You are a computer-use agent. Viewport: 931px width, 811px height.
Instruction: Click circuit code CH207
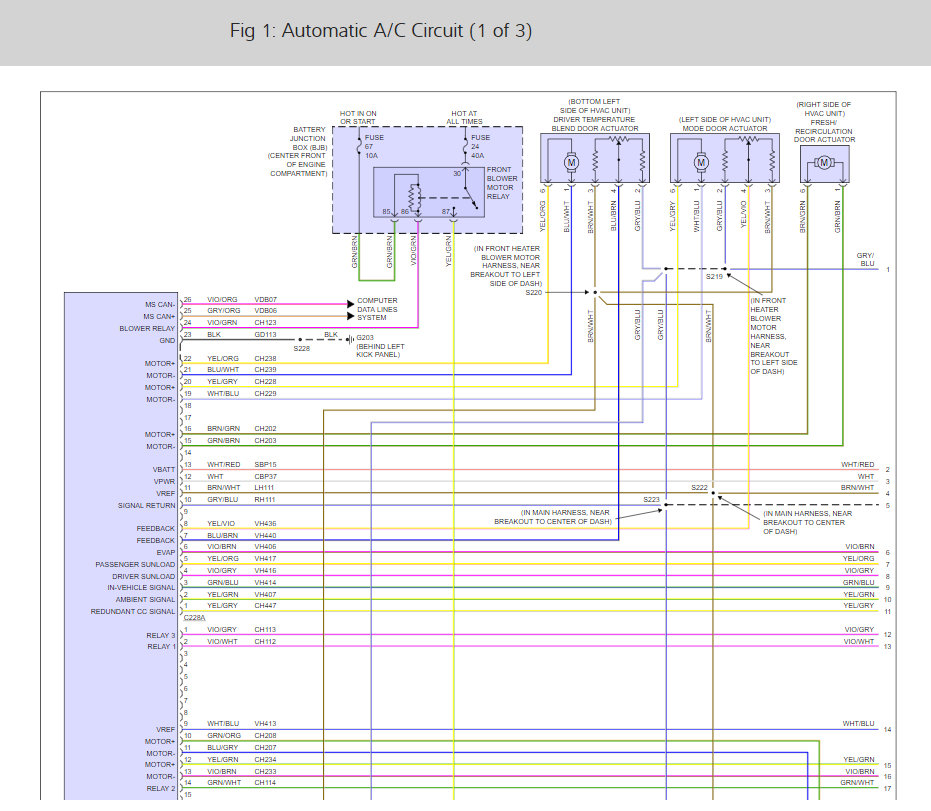[265, 747]
